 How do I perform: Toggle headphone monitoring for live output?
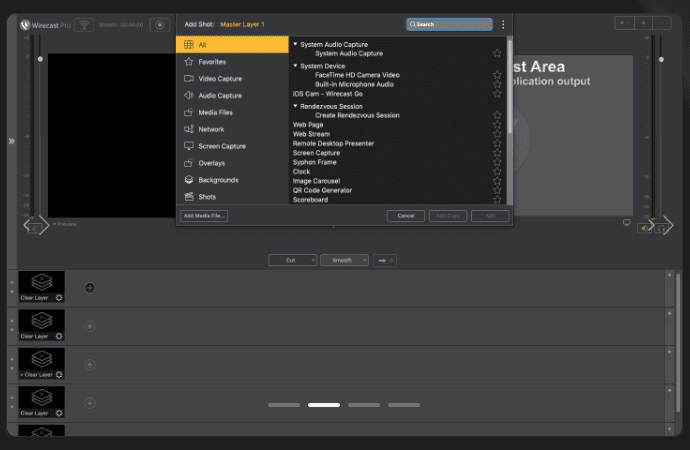[661, 228]
